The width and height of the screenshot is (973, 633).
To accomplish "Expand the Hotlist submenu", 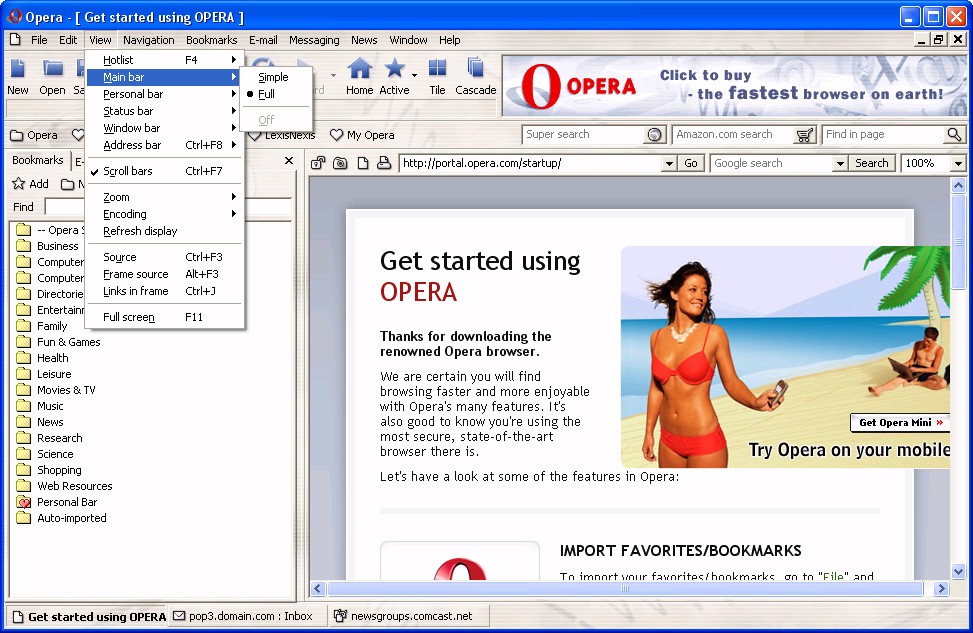I will click(x=164, y=60).
